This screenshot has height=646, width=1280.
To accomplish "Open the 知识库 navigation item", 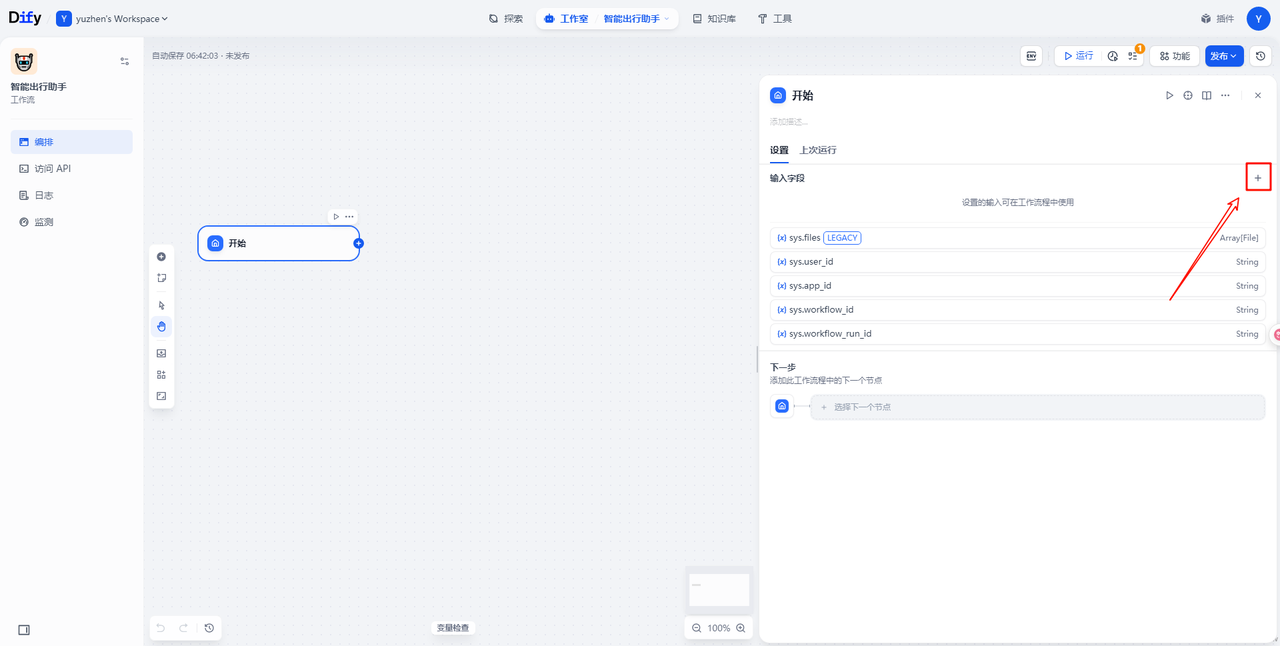I will (714, 19).
